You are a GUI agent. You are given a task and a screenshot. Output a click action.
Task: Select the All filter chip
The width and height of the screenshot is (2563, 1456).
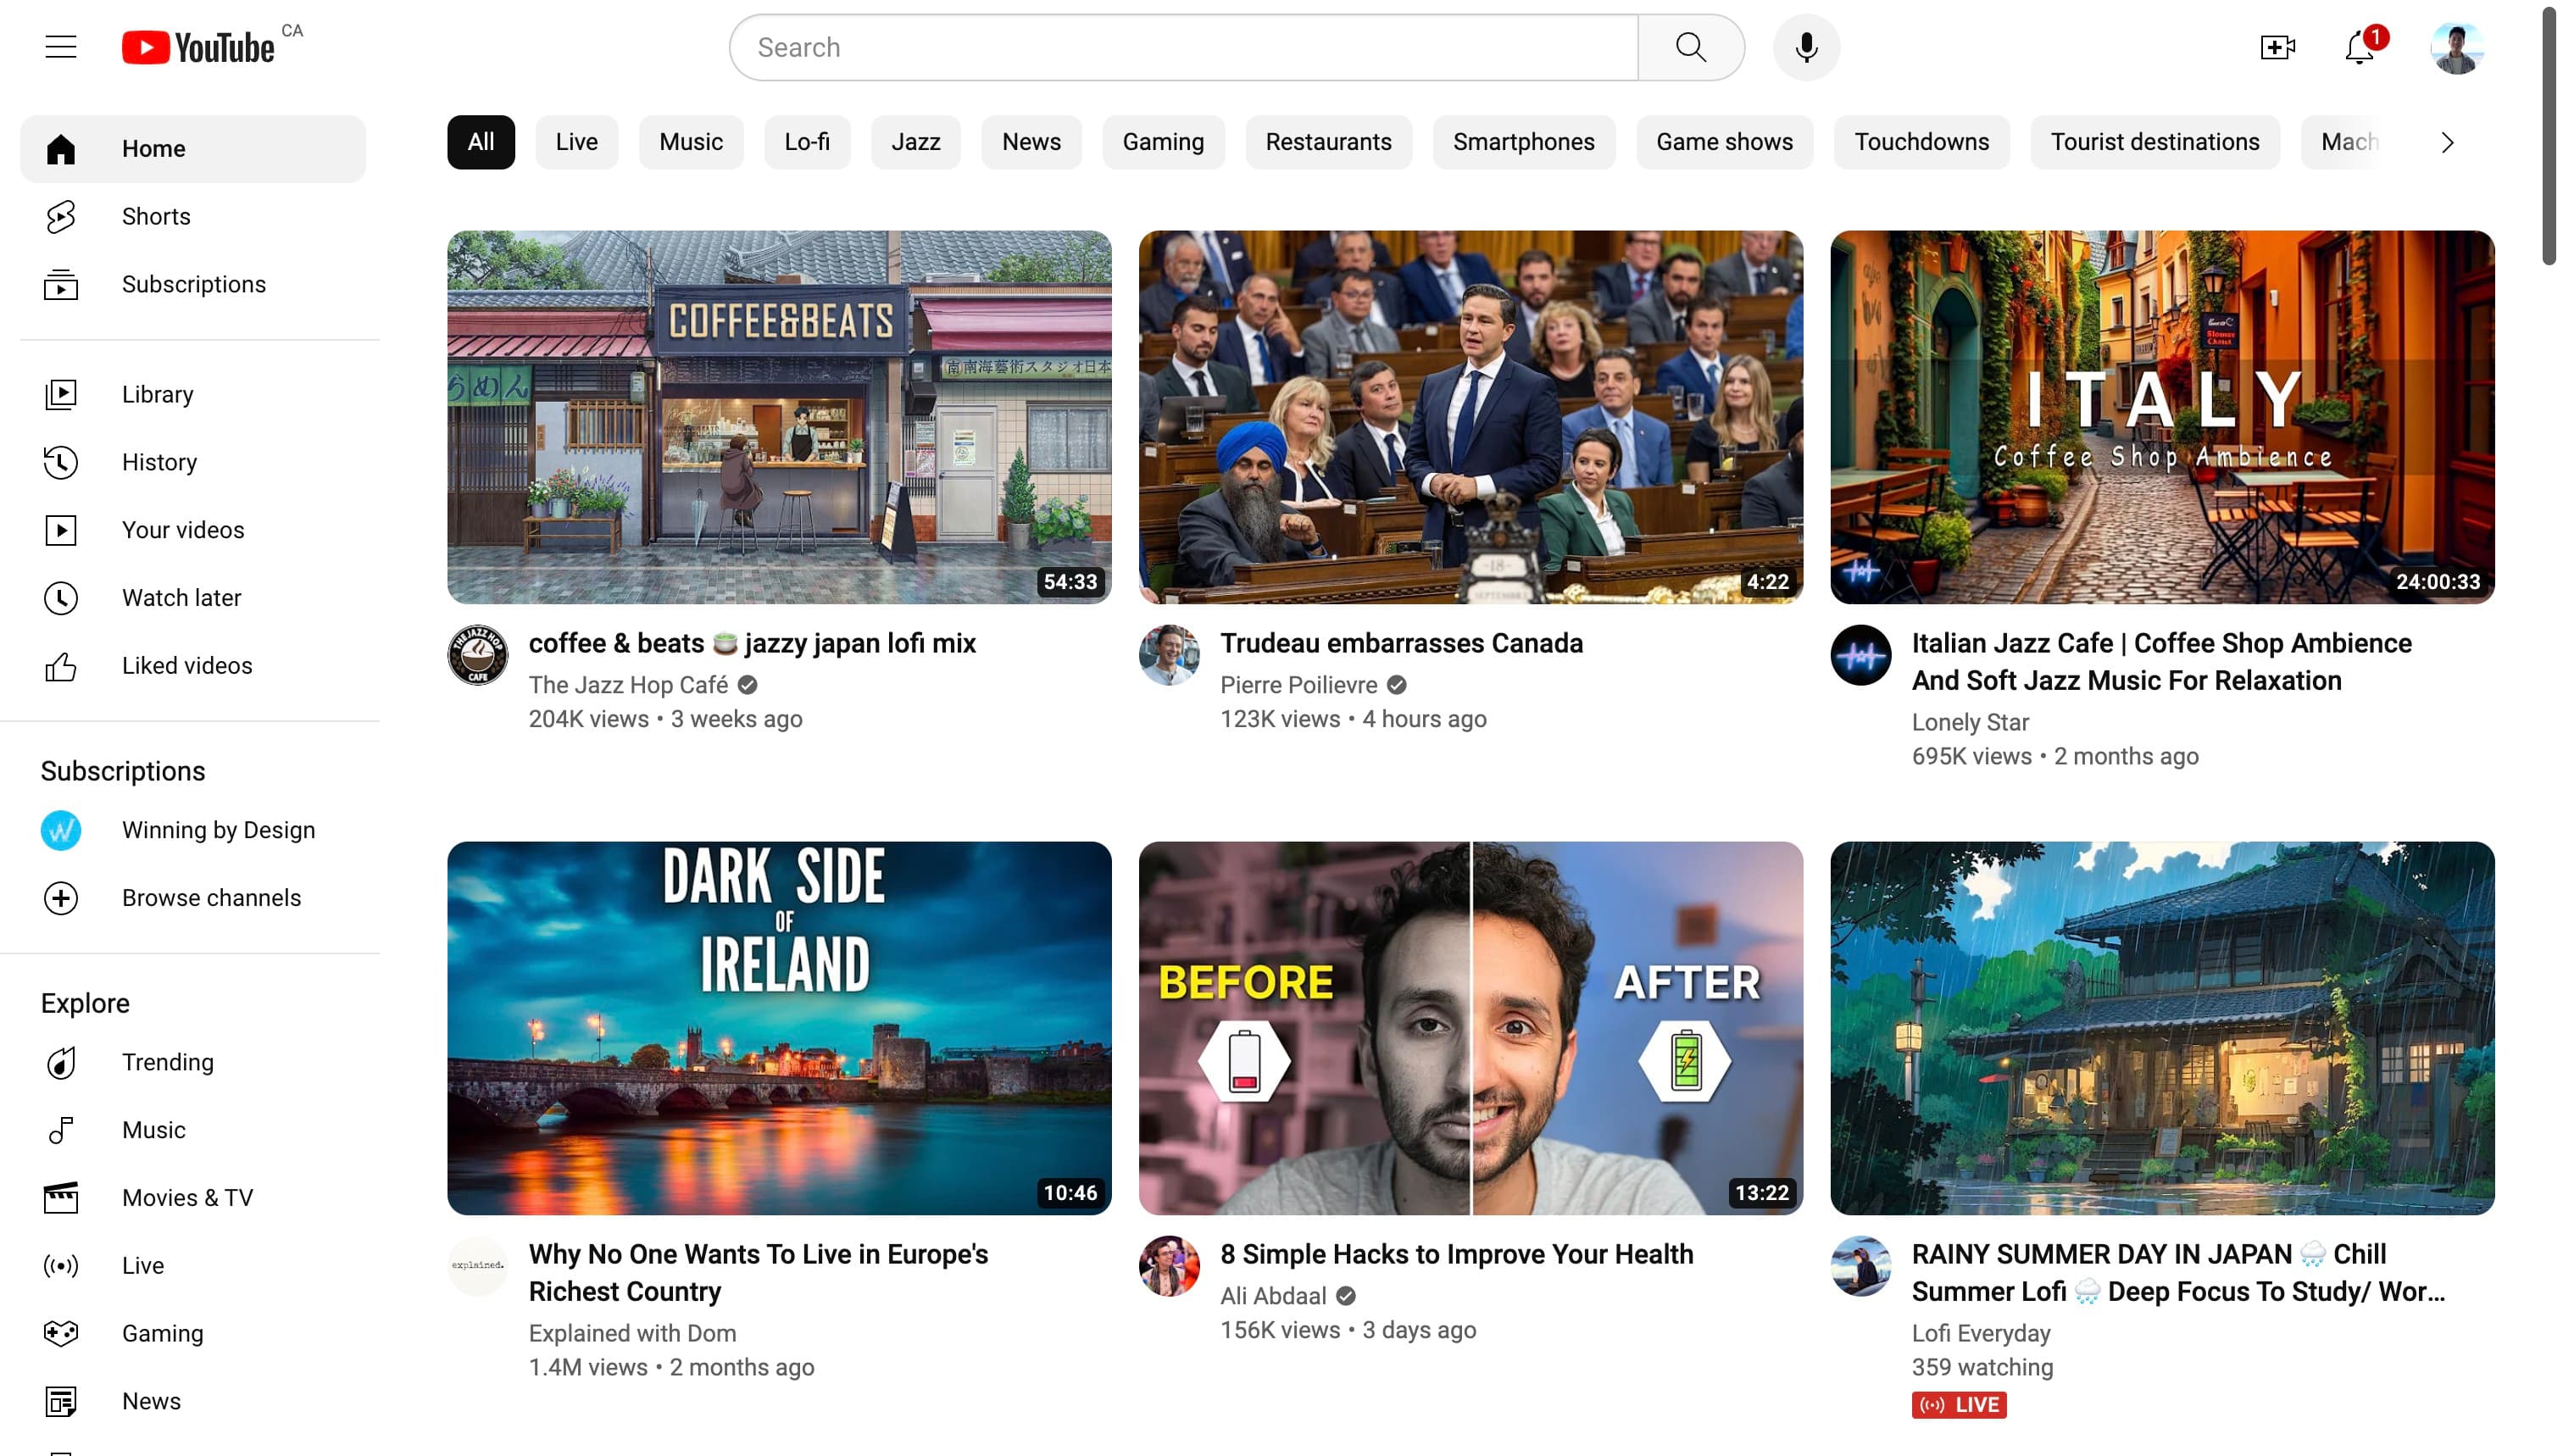pyautogui.click(x=481, y=142)
